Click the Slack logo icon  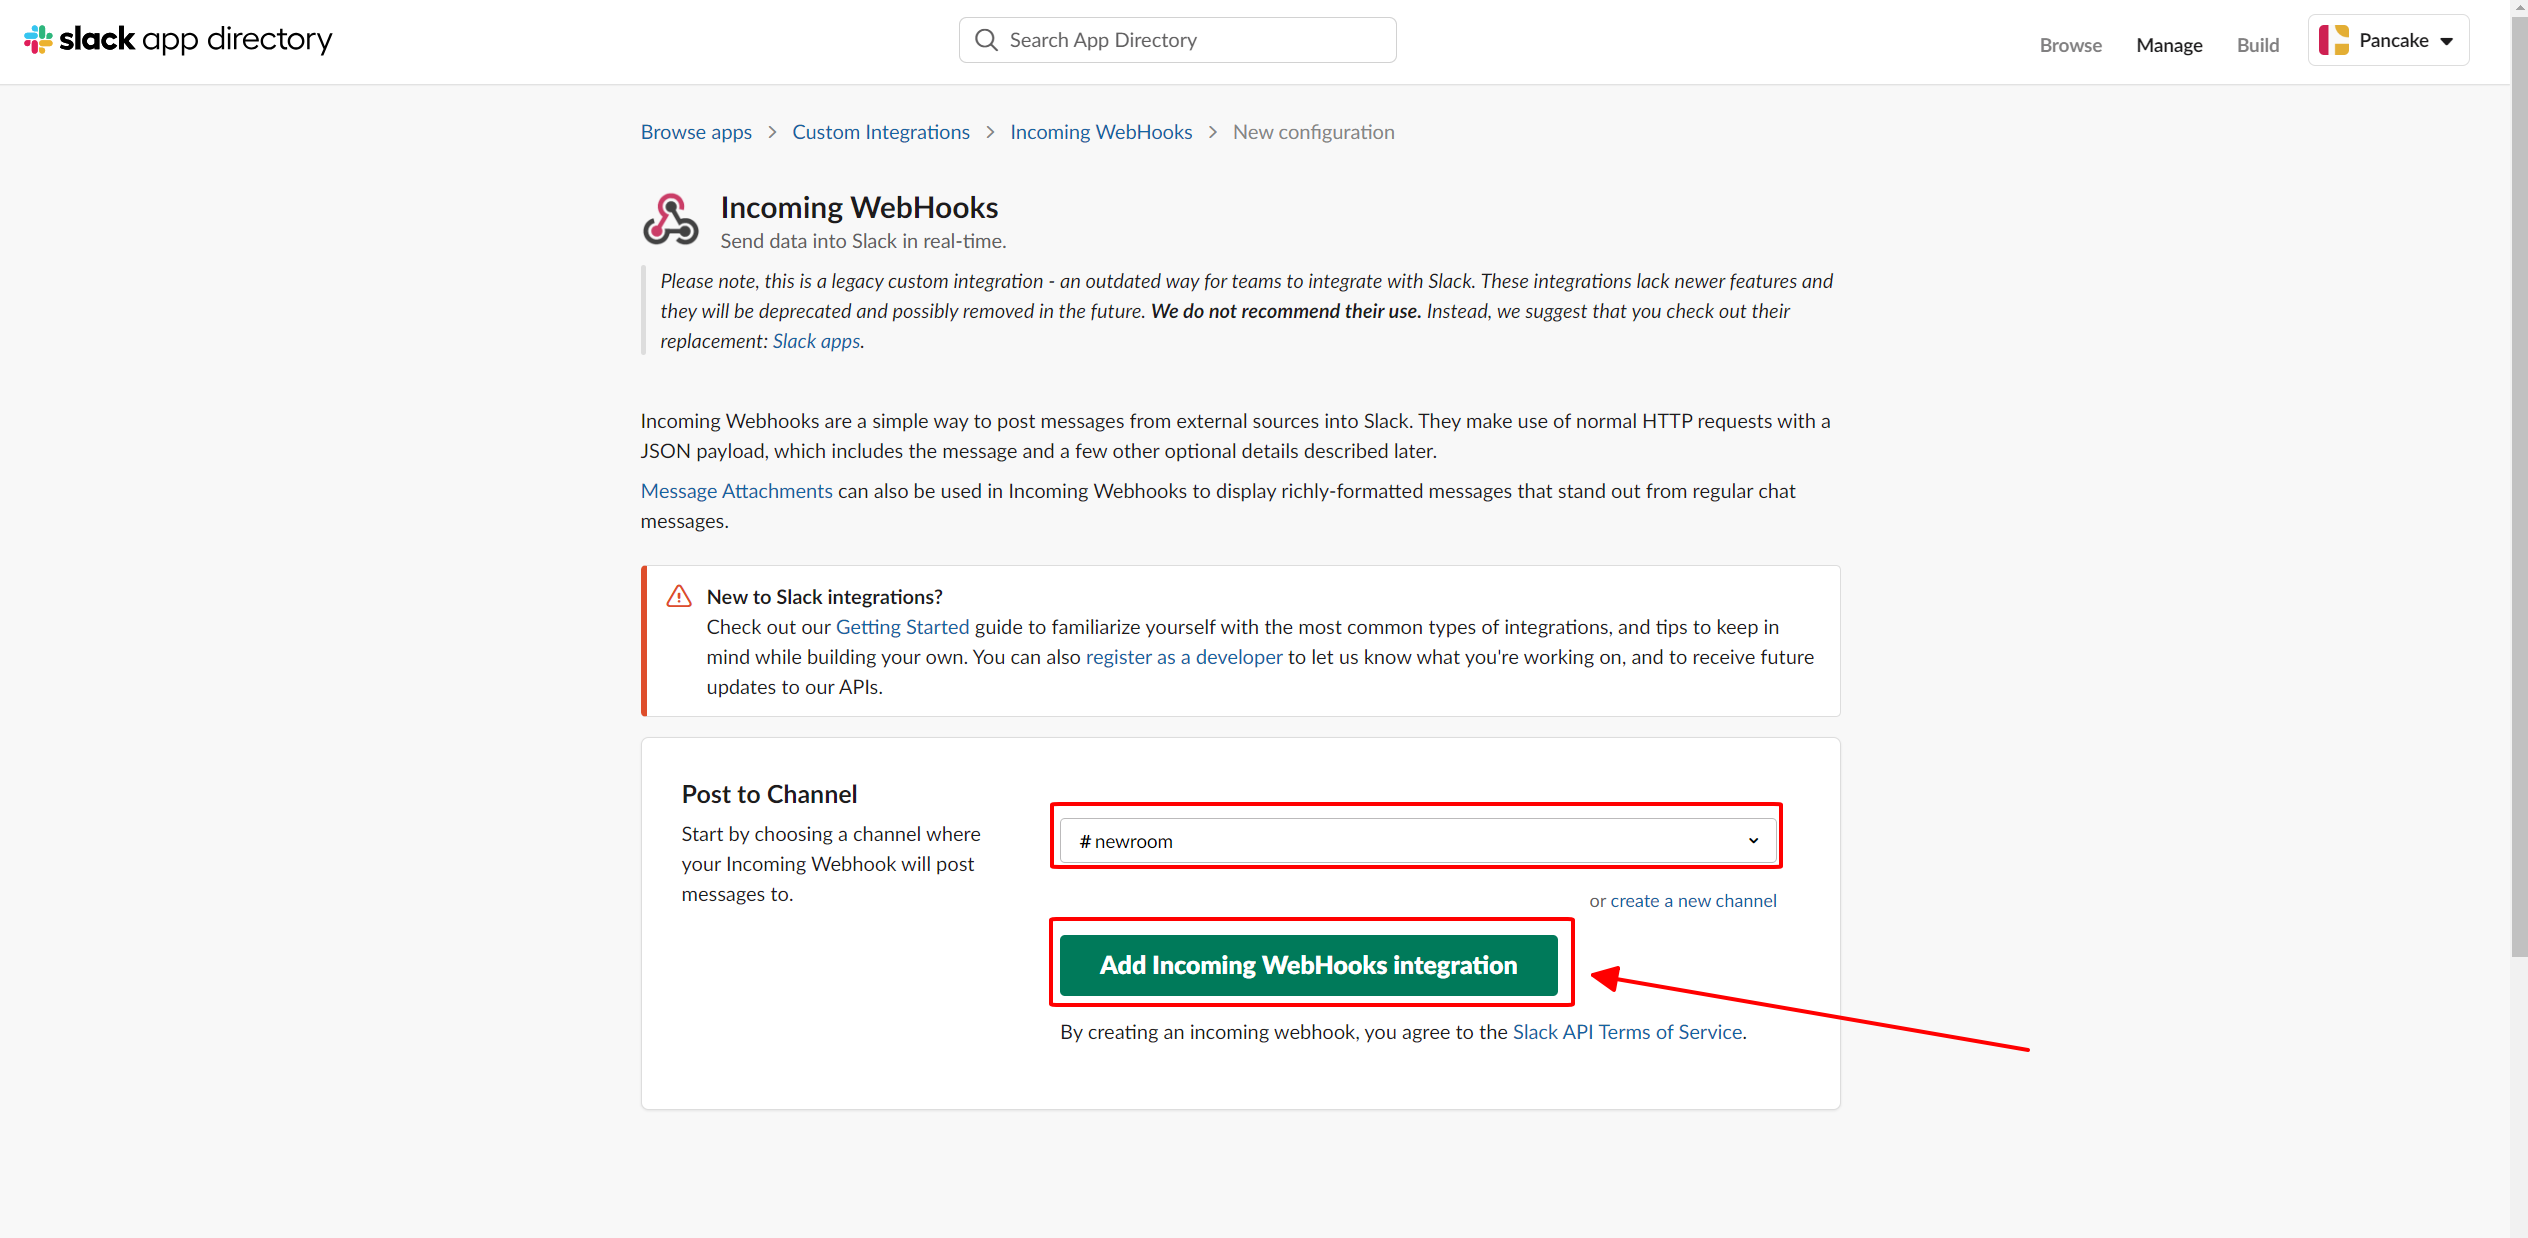point(38,40)
